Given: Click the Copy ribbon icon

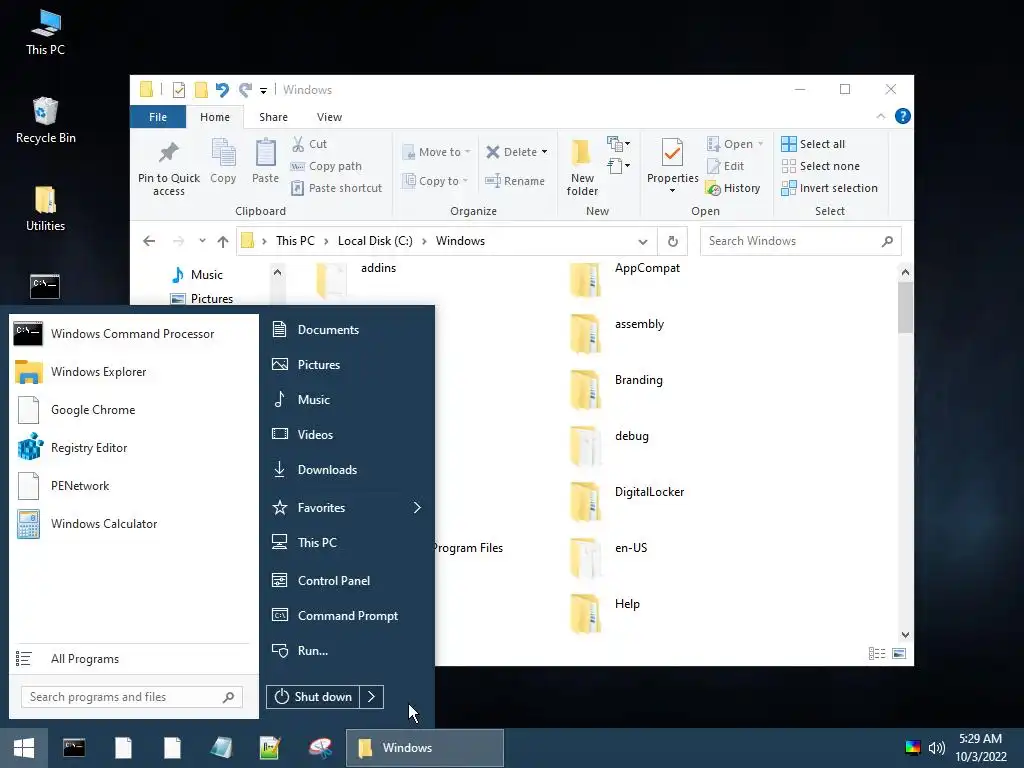Looking at the screenshot, I should (x=223, y=161).
